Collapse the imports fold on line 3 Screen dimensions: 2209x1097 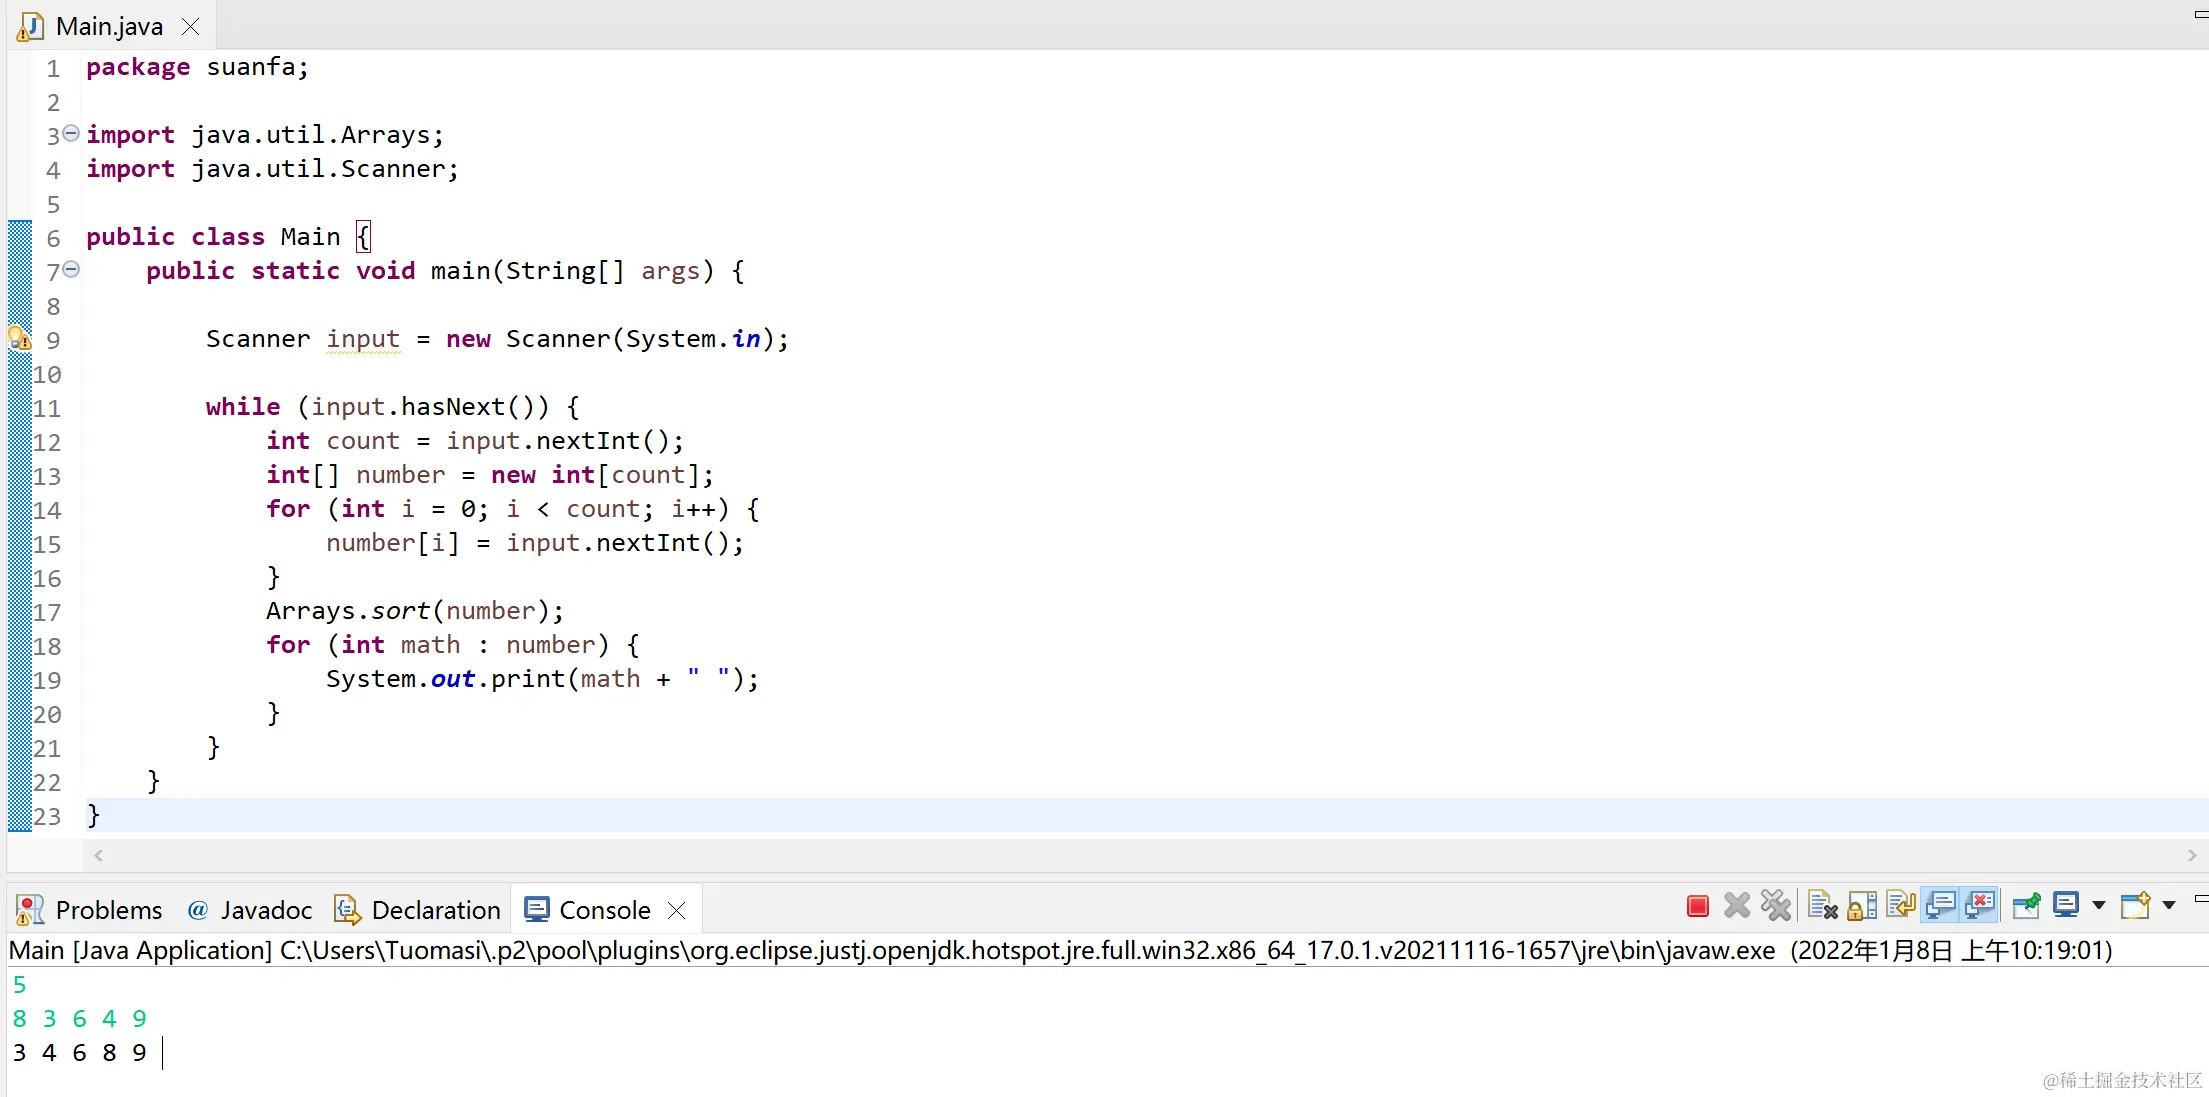71,133
